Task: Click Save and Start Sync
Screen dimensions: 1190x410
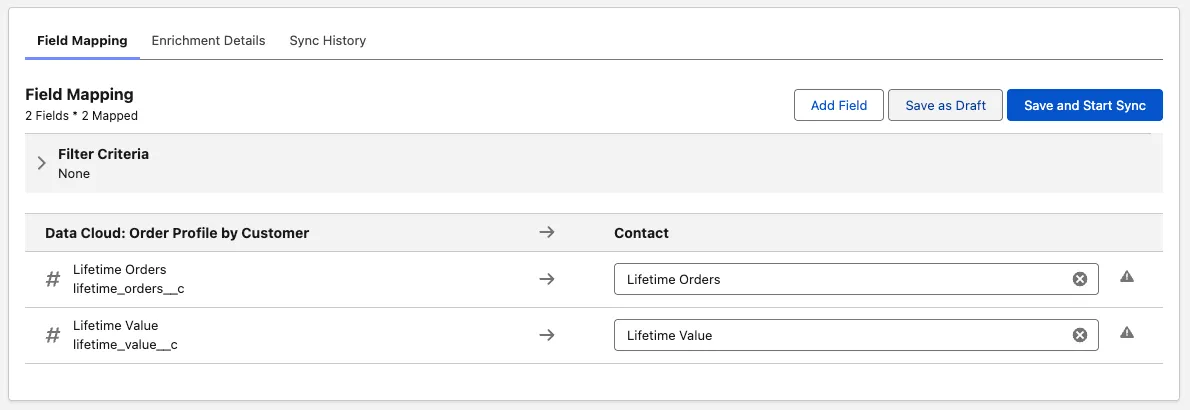Action: (1084, 105)
